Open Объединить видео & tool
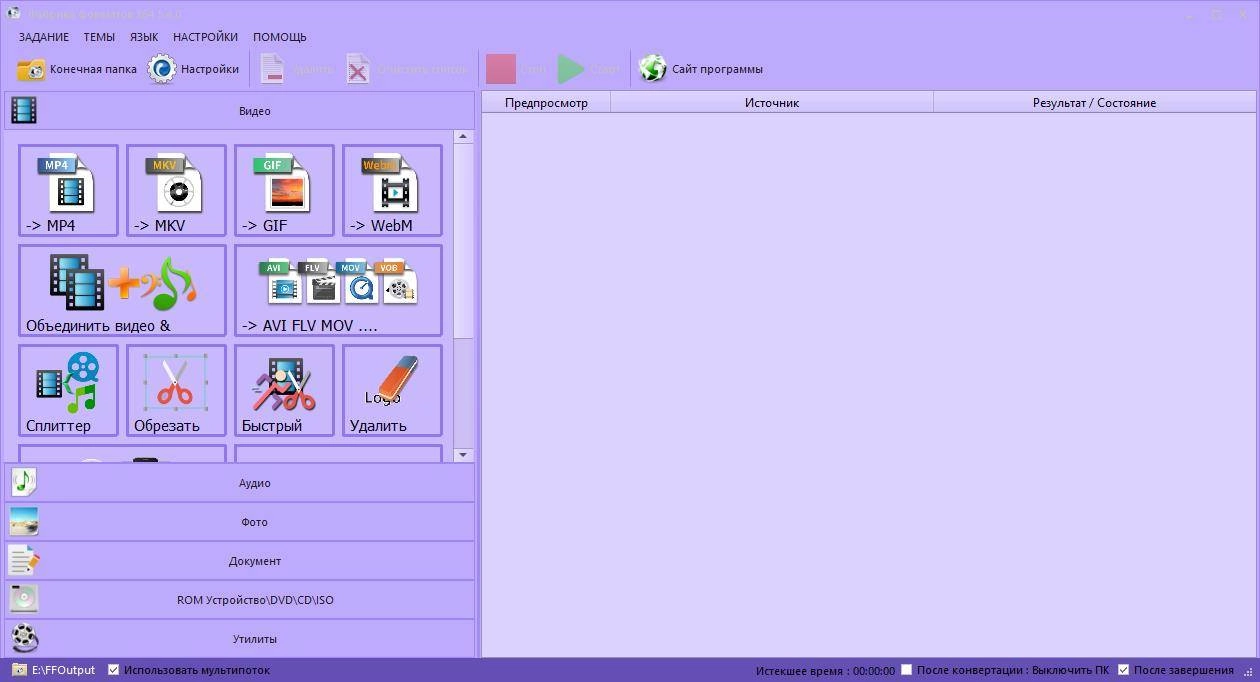 pos(122,290)
